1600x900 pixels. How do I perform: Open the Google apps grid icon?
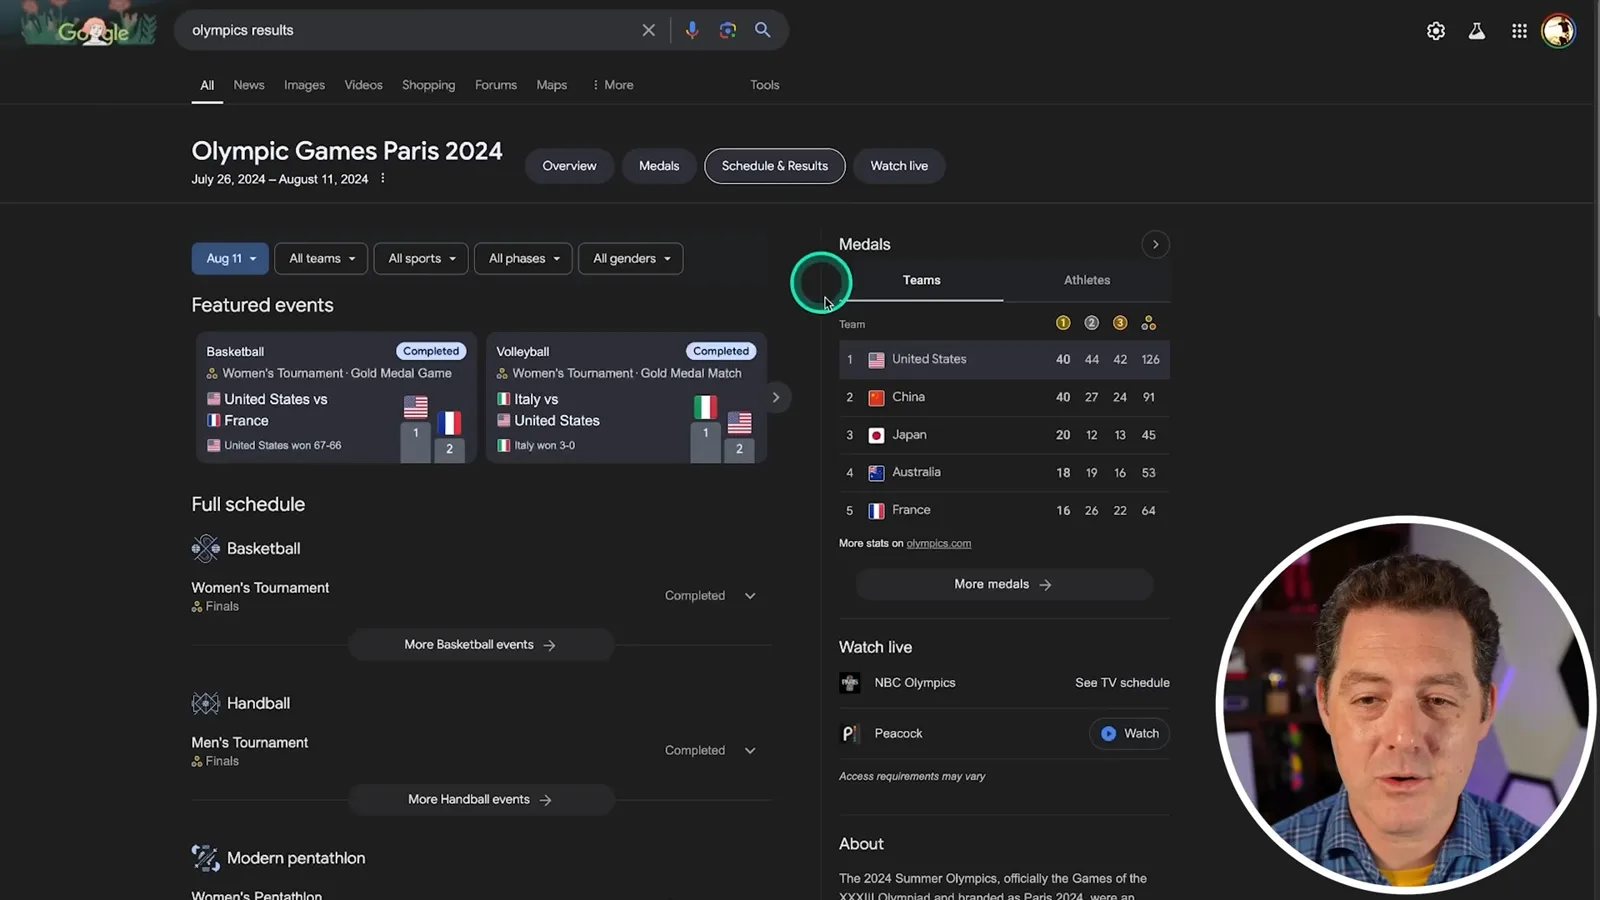[x=1519, y=31]
